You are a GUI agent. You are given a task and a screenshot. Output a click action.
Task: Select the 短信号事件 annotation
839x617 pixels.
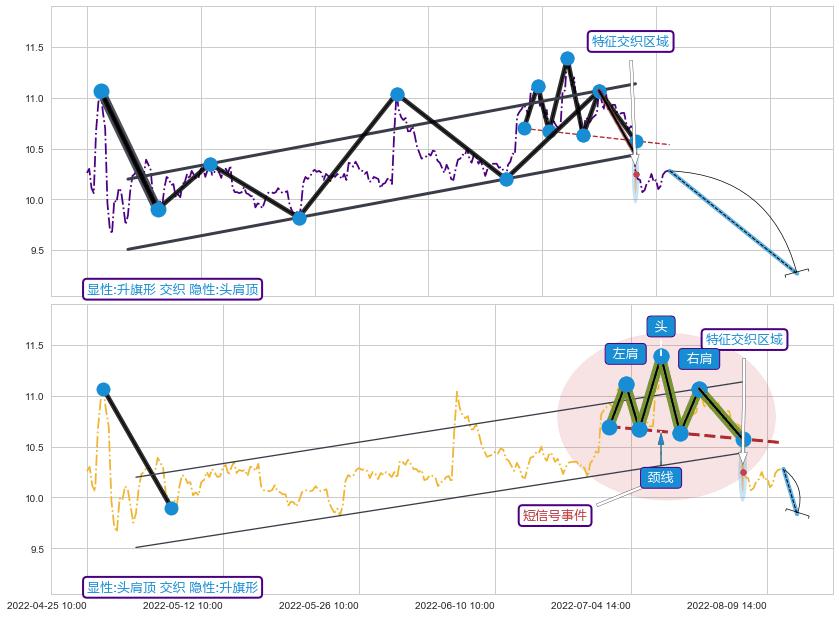click(555, 516)
